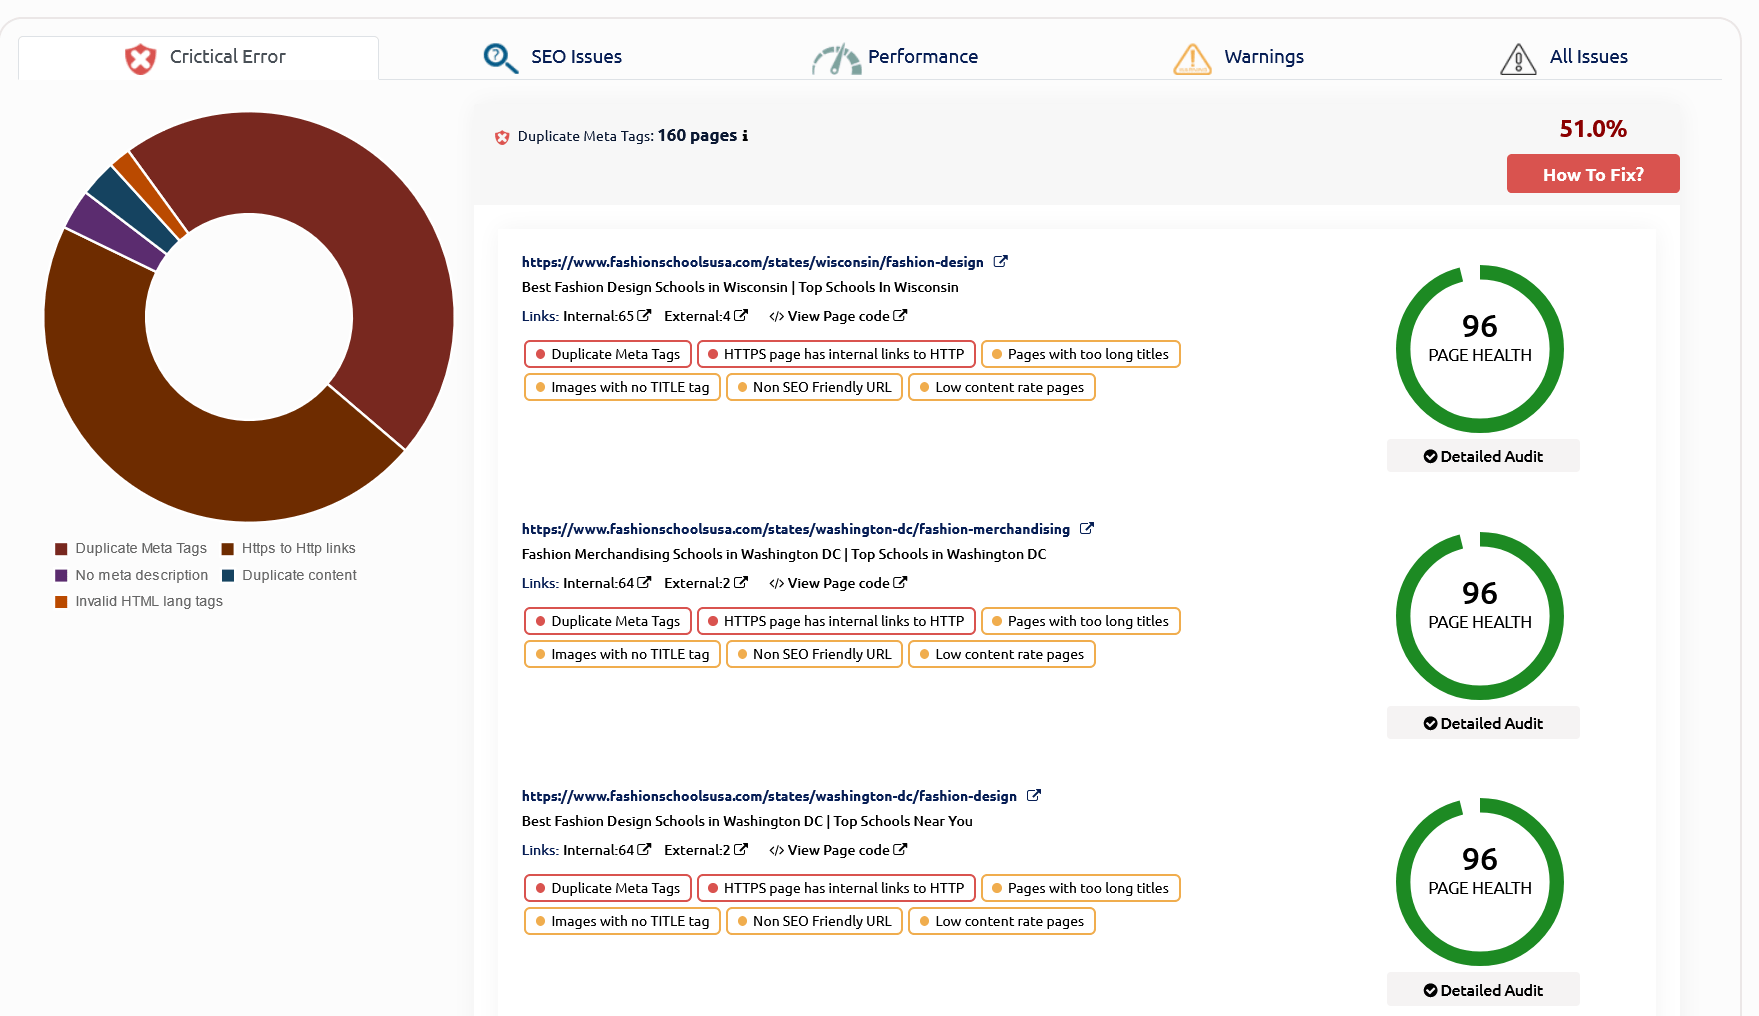Screen dimensions: 1759x1016
Task: Click the Performance gauge icon
Action: [836, 59]
